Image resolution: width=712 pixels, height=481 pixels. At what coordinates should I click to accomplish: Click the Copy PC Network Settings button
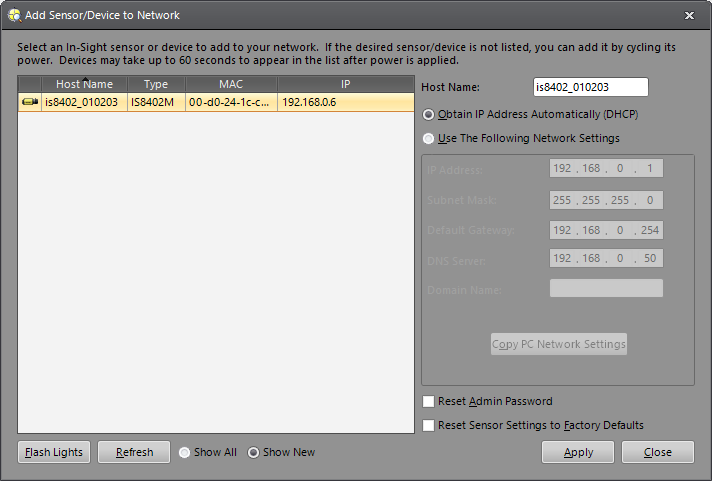[x=558, y=344]
